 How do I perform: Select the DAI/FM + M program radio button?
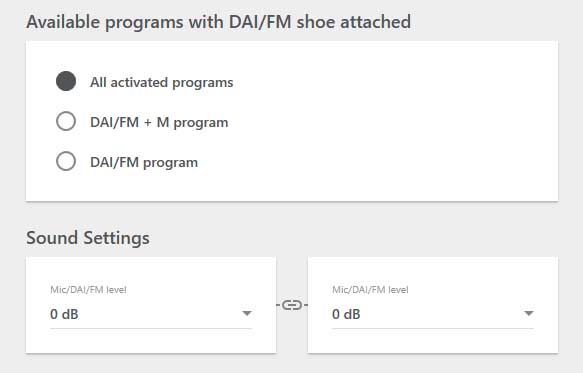[x=66, y=121]
